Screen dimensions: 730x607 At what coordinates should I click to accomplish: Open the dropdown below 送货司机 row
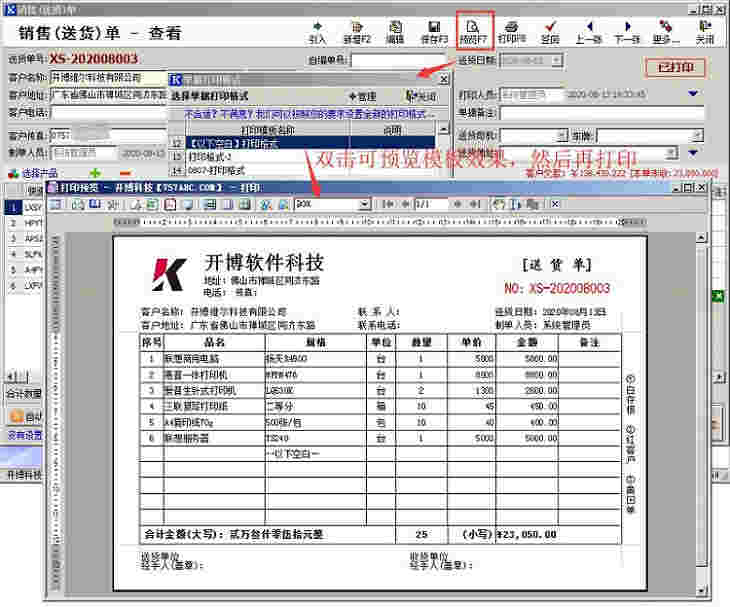(x=671, y=153)
